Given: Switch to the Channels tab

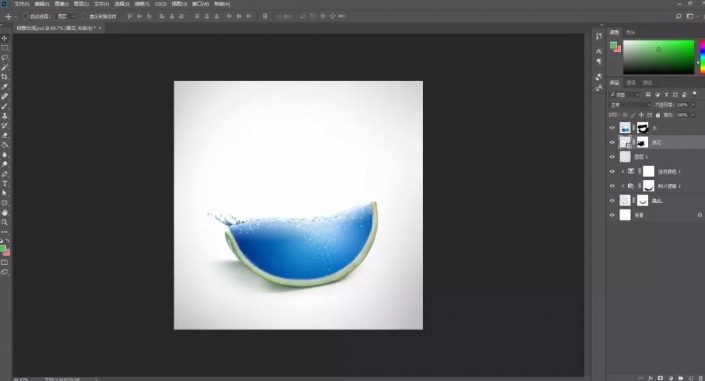Looking at the screenshot, I should pos(631,83).
